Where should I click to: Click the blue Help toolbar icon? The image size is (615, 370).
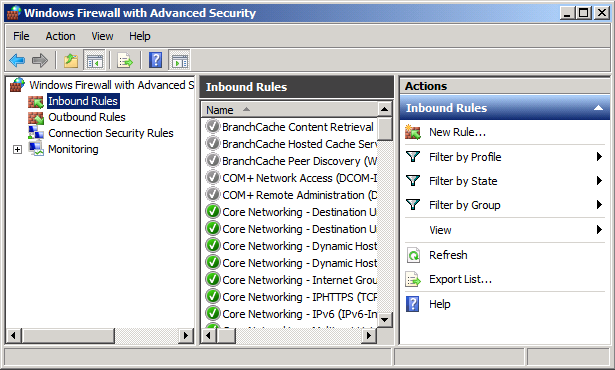pyautogui.click(x=156, y=60)
